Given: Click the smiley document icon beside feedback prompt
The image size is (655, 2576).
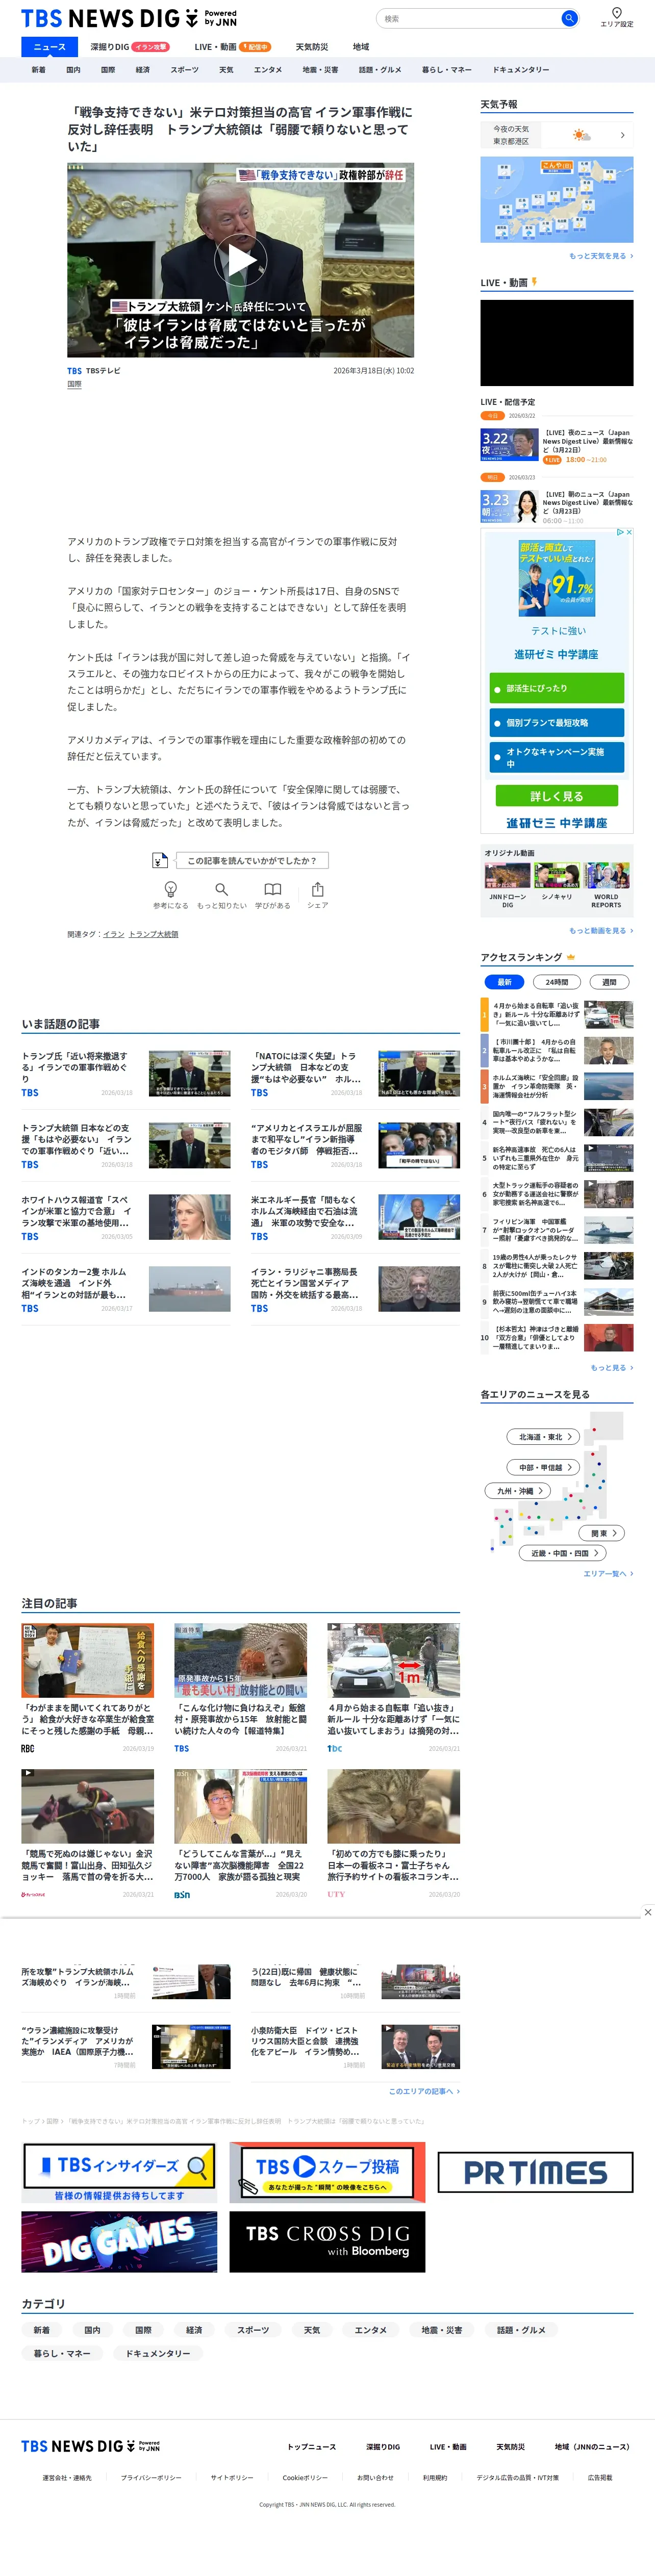Looking at the screenshot, I should [159, 860].
